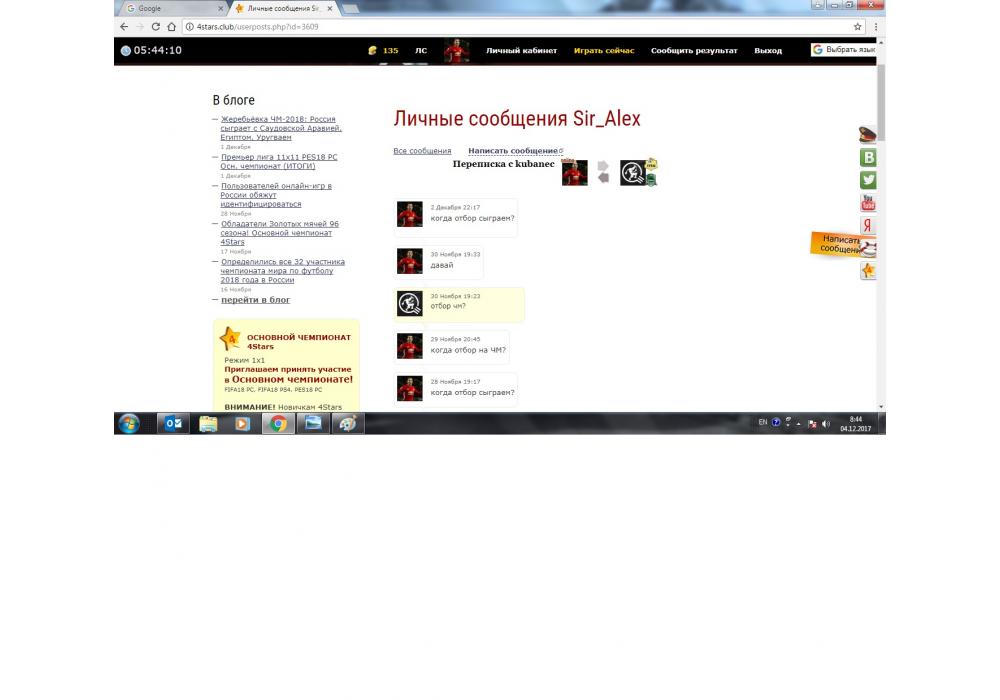Click the EN language indicator in tray
Image resolution: width=1000 pixels, height=700 pixels.
click(x=762, y=423)
